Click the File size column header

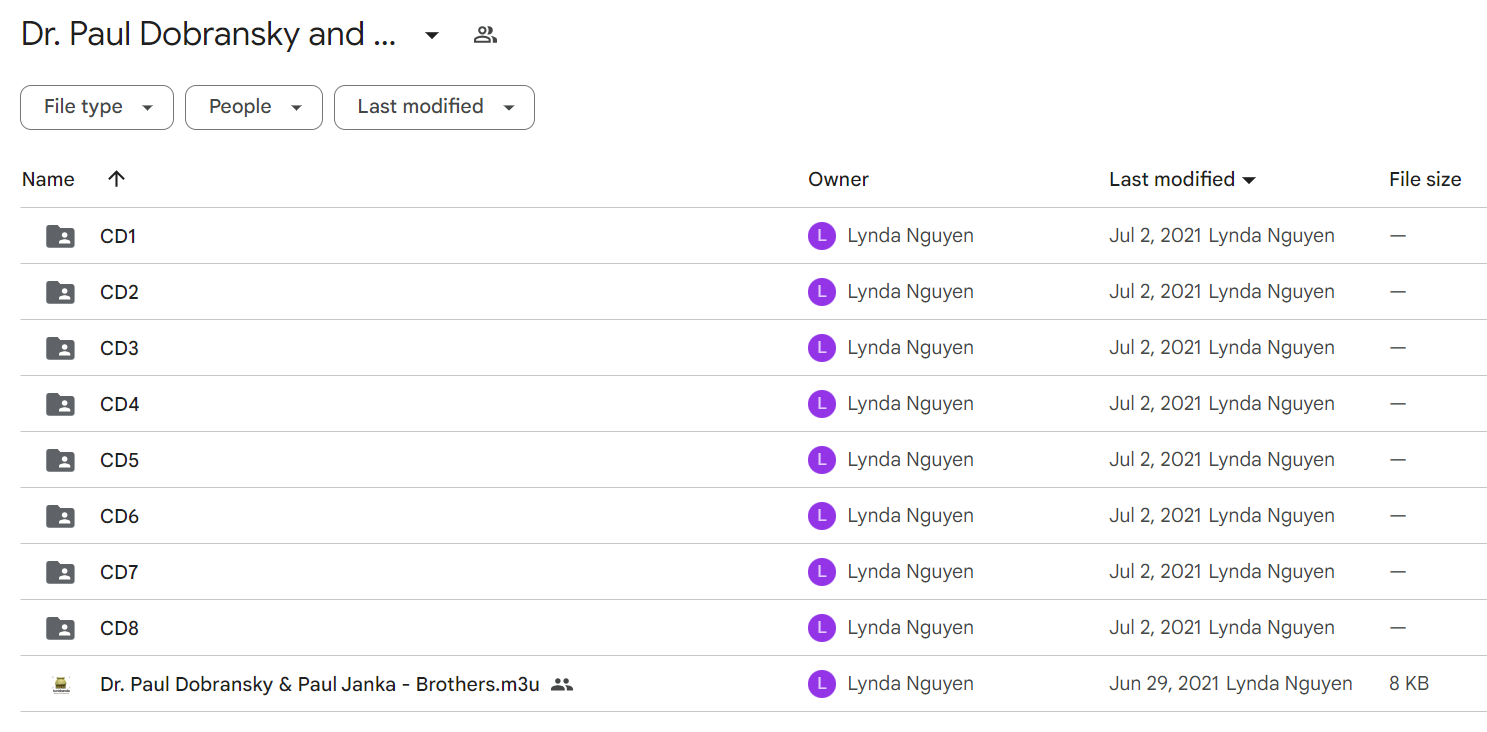click(x=1425, y=179)
